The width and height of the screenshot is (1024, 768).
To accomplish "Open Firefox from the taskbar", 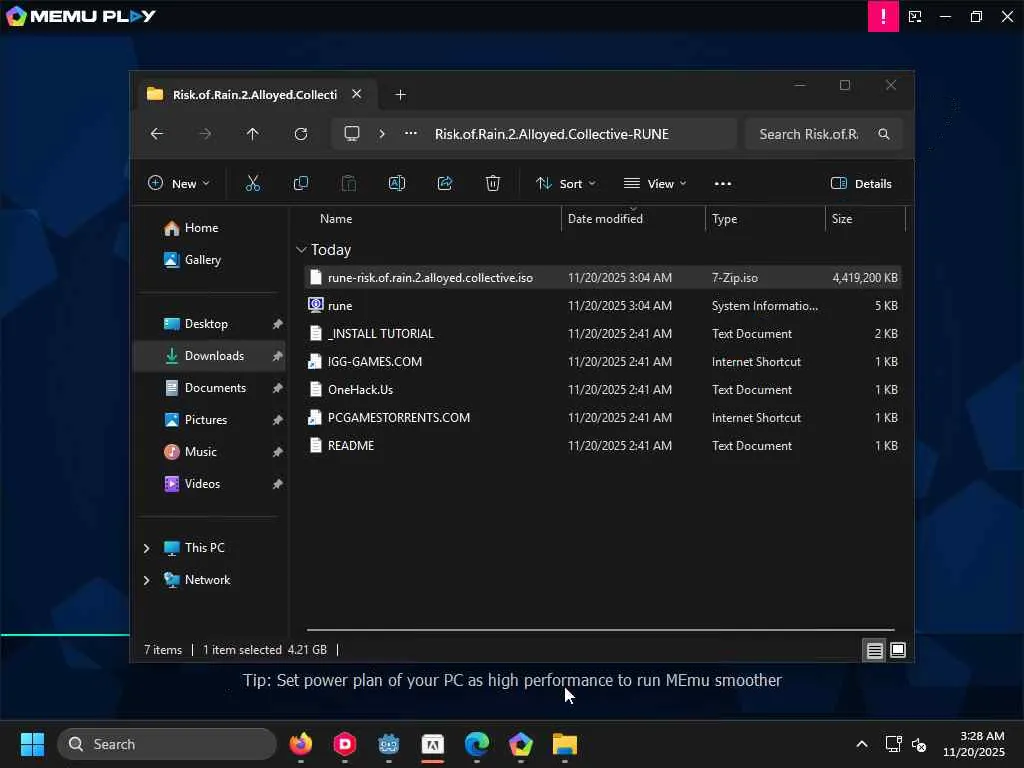I will click(x=301, y=744).
